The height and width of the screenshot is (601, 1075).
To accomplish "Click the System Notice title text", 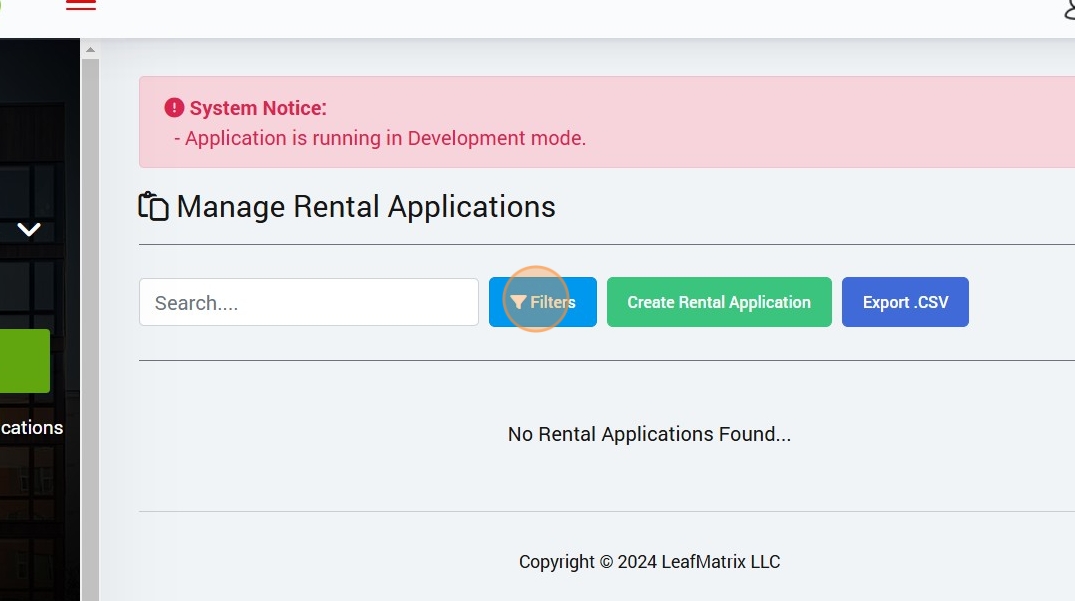I will pyautogui.click(x=258, y=108).
